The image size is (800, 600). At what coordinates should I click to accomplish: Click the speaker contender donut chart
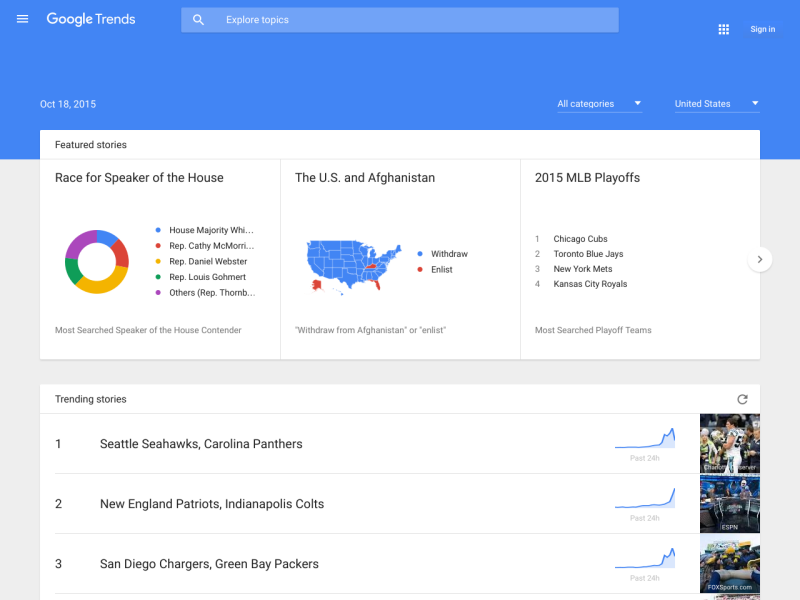(x=97, y=261)
